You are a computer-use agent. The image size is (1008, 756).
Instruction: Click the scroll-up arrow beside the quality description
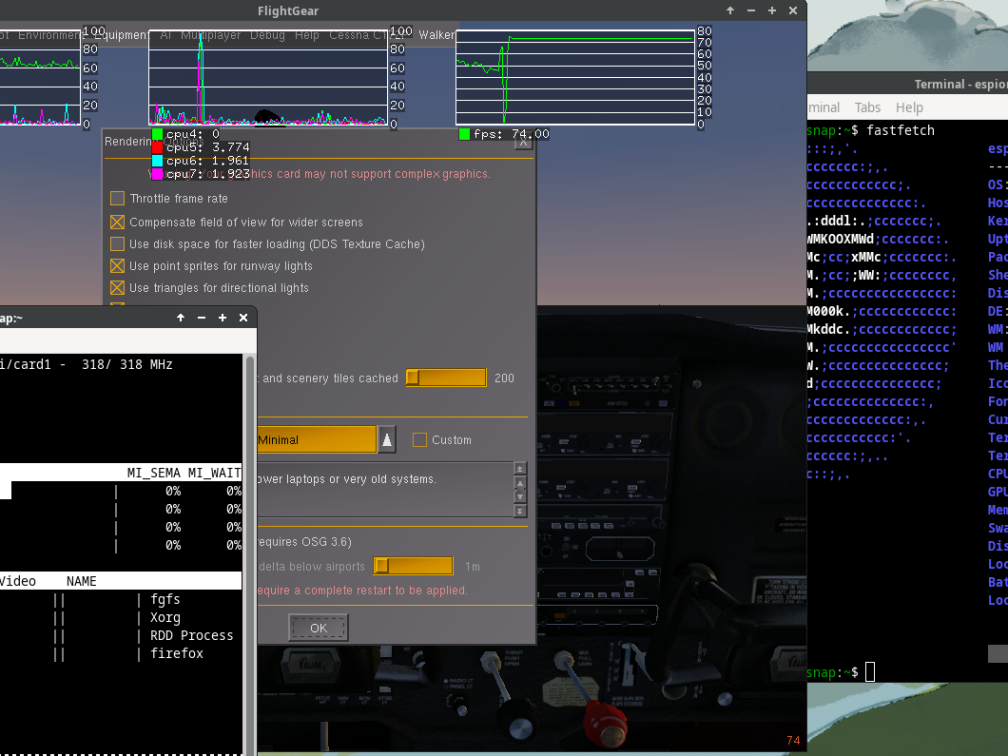[x=520, y=482]
